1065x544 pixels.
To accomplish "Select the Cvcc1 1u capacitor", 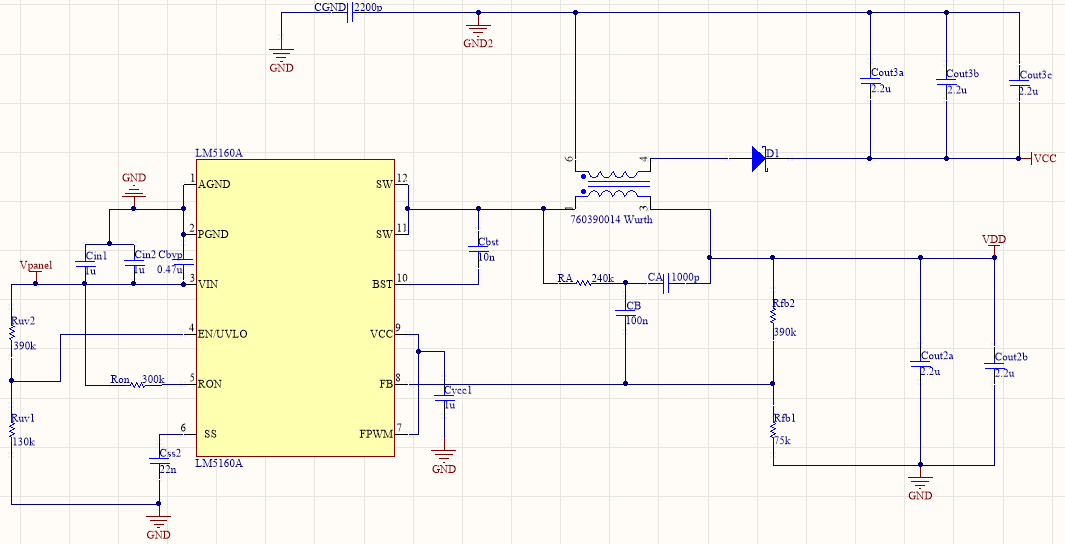I will tap(444, 397).
